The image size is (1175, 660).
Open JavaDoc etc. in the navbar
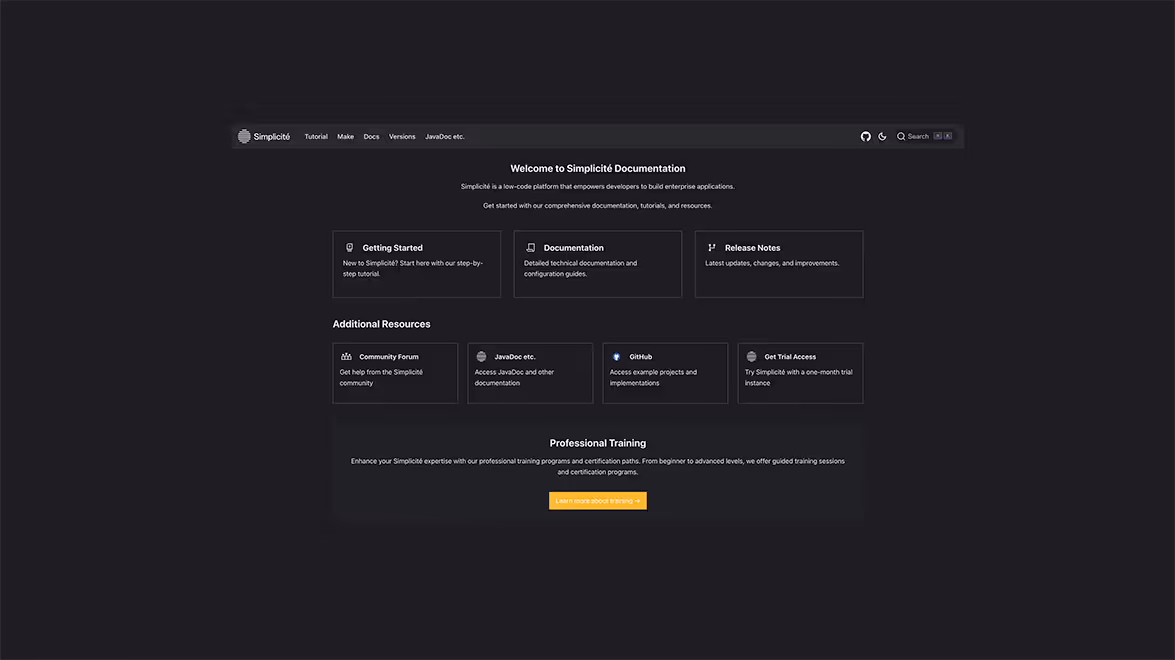445,136
